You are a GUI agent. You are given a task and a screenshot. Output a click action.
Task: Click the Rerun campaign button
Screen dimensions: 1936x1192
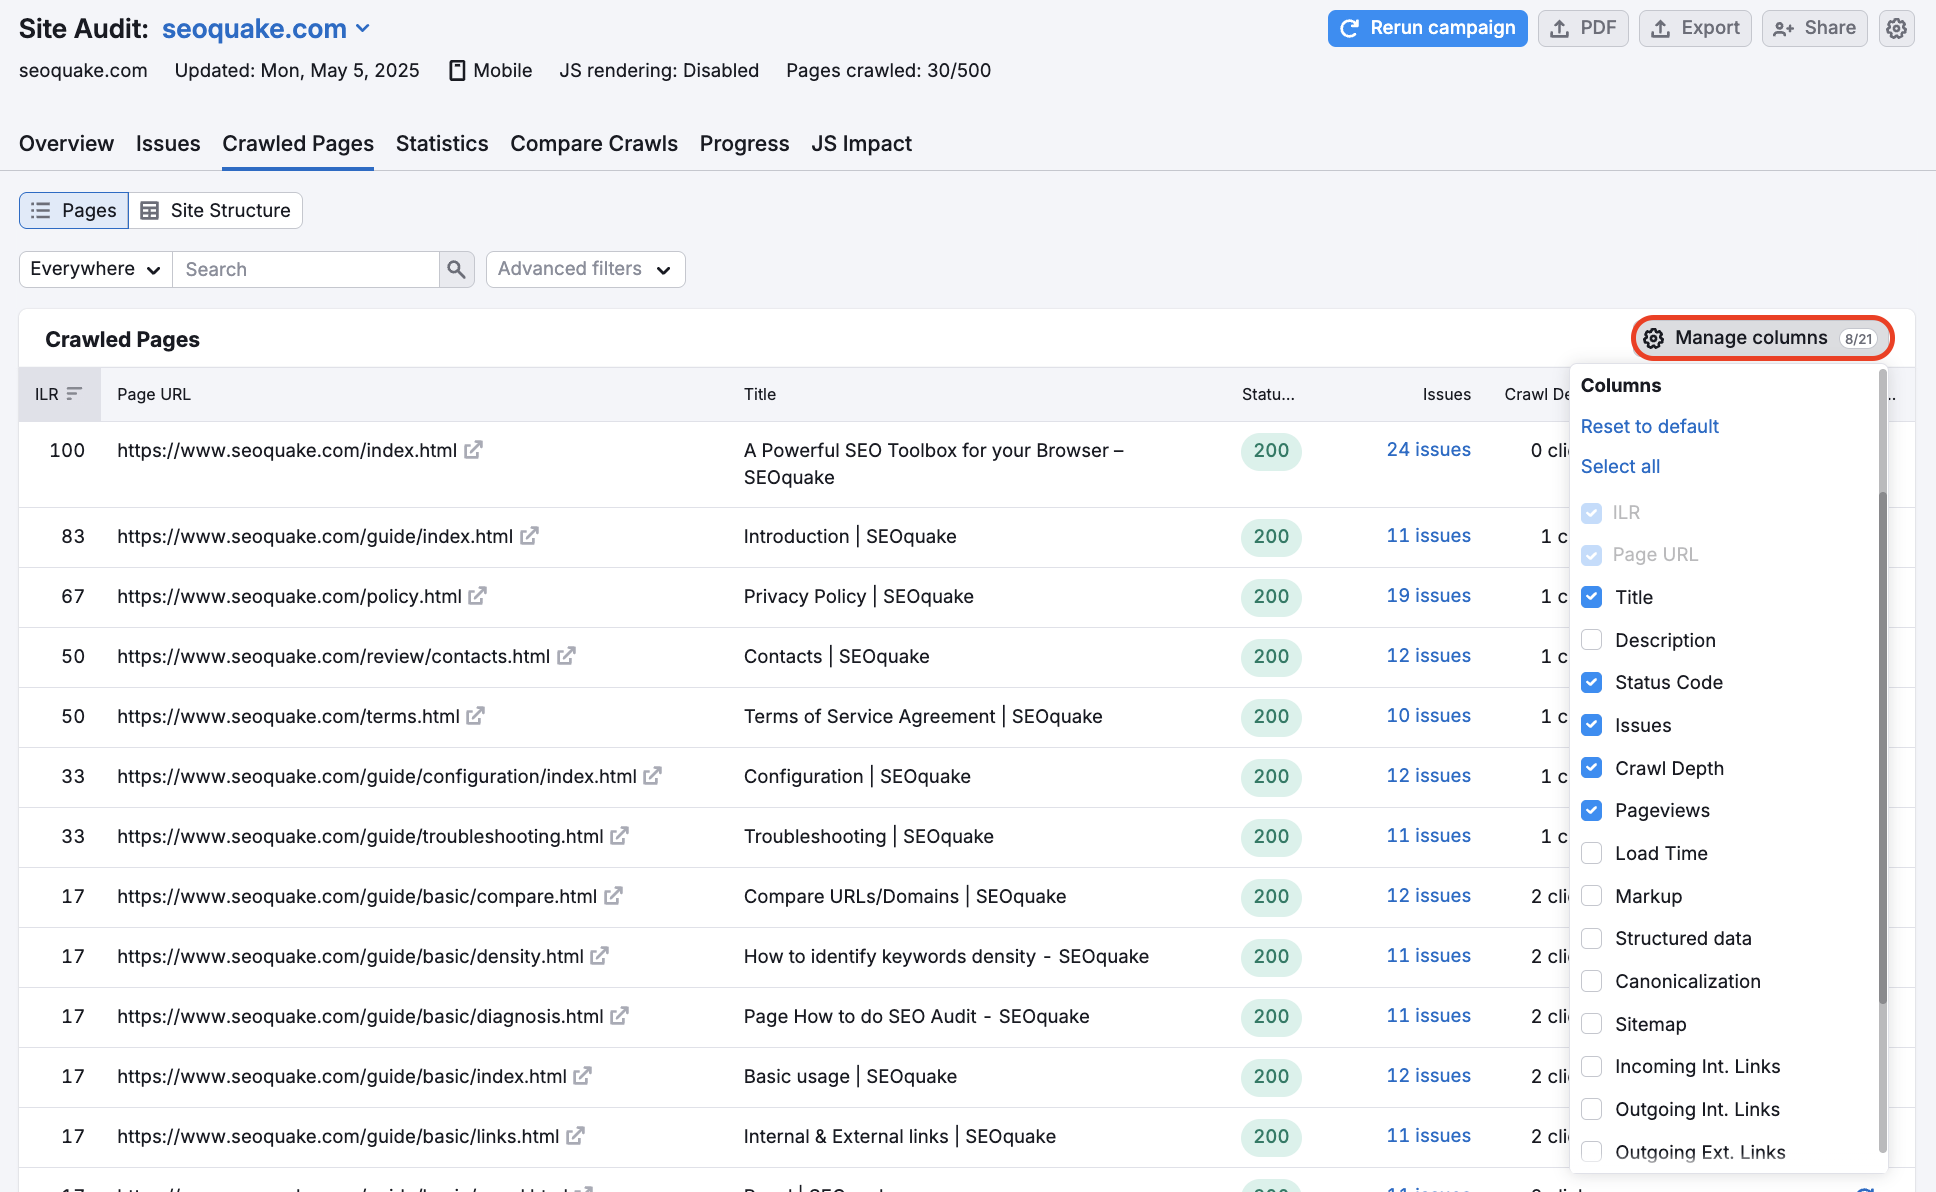(x=1427, y=28)
